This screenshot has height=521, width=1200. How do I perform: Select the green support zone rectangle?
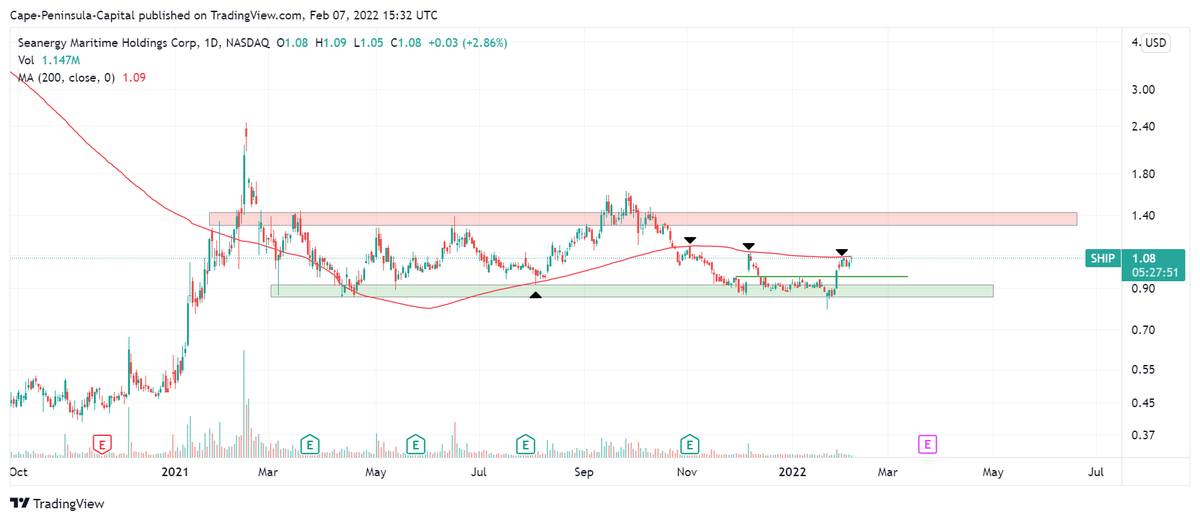pyautogui.click(x=632, y=291)
